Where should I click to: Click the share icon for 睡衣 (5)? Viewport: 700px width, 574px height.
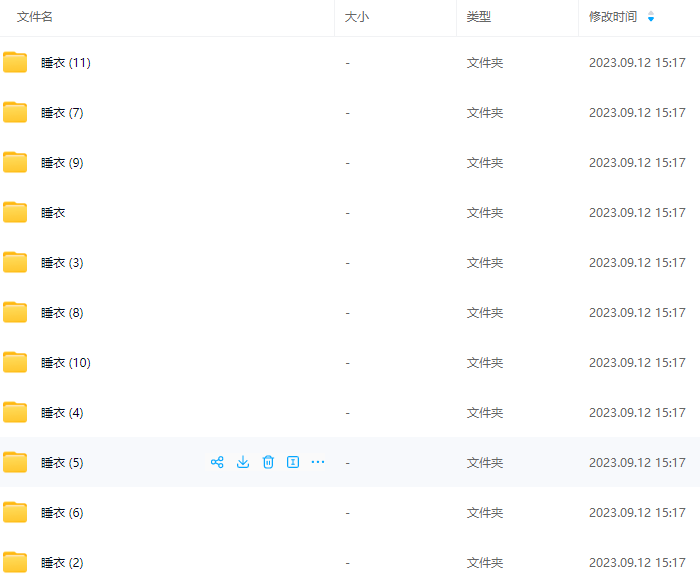pyautogui.click(x=217, y=462)
